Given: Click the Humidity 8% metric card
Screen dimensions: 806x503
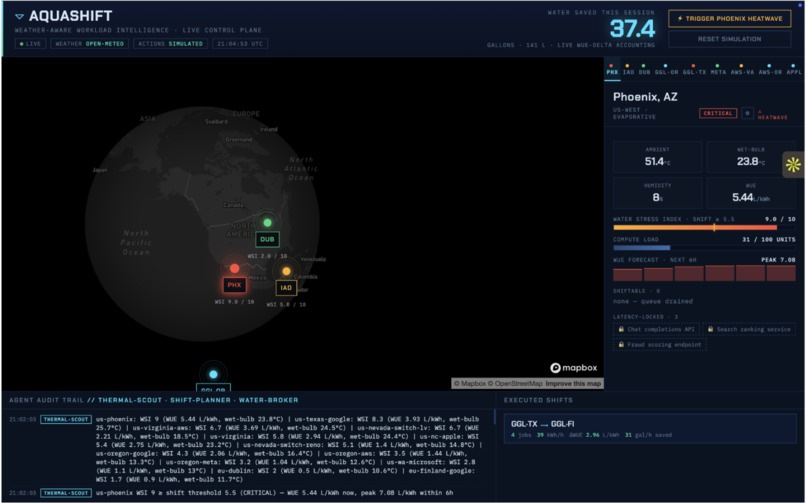Looking at the screenshot, I should coord(657,193).
